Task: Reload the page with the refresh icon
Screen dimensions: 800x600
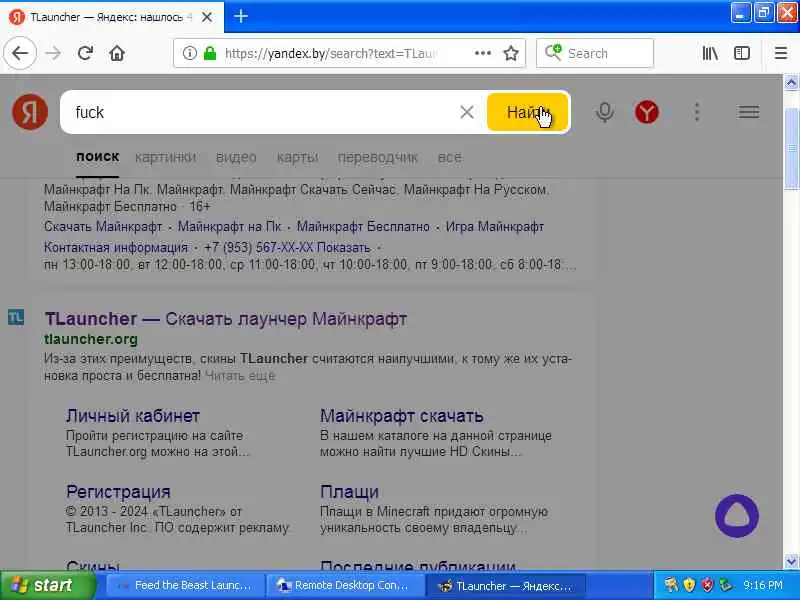Action: [85, 53]
